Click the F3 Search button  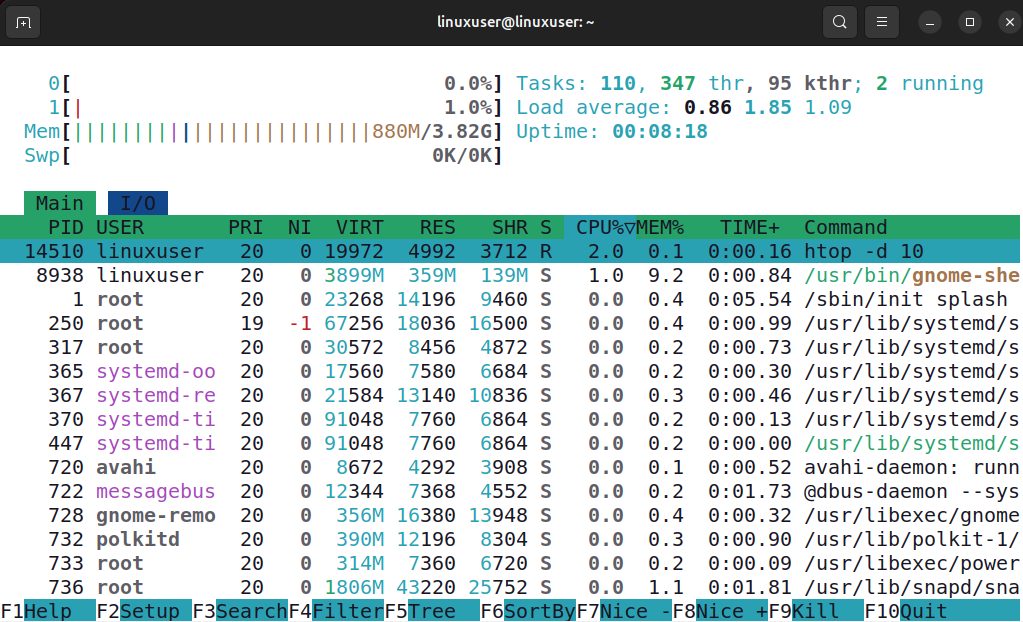coord(240,611)
